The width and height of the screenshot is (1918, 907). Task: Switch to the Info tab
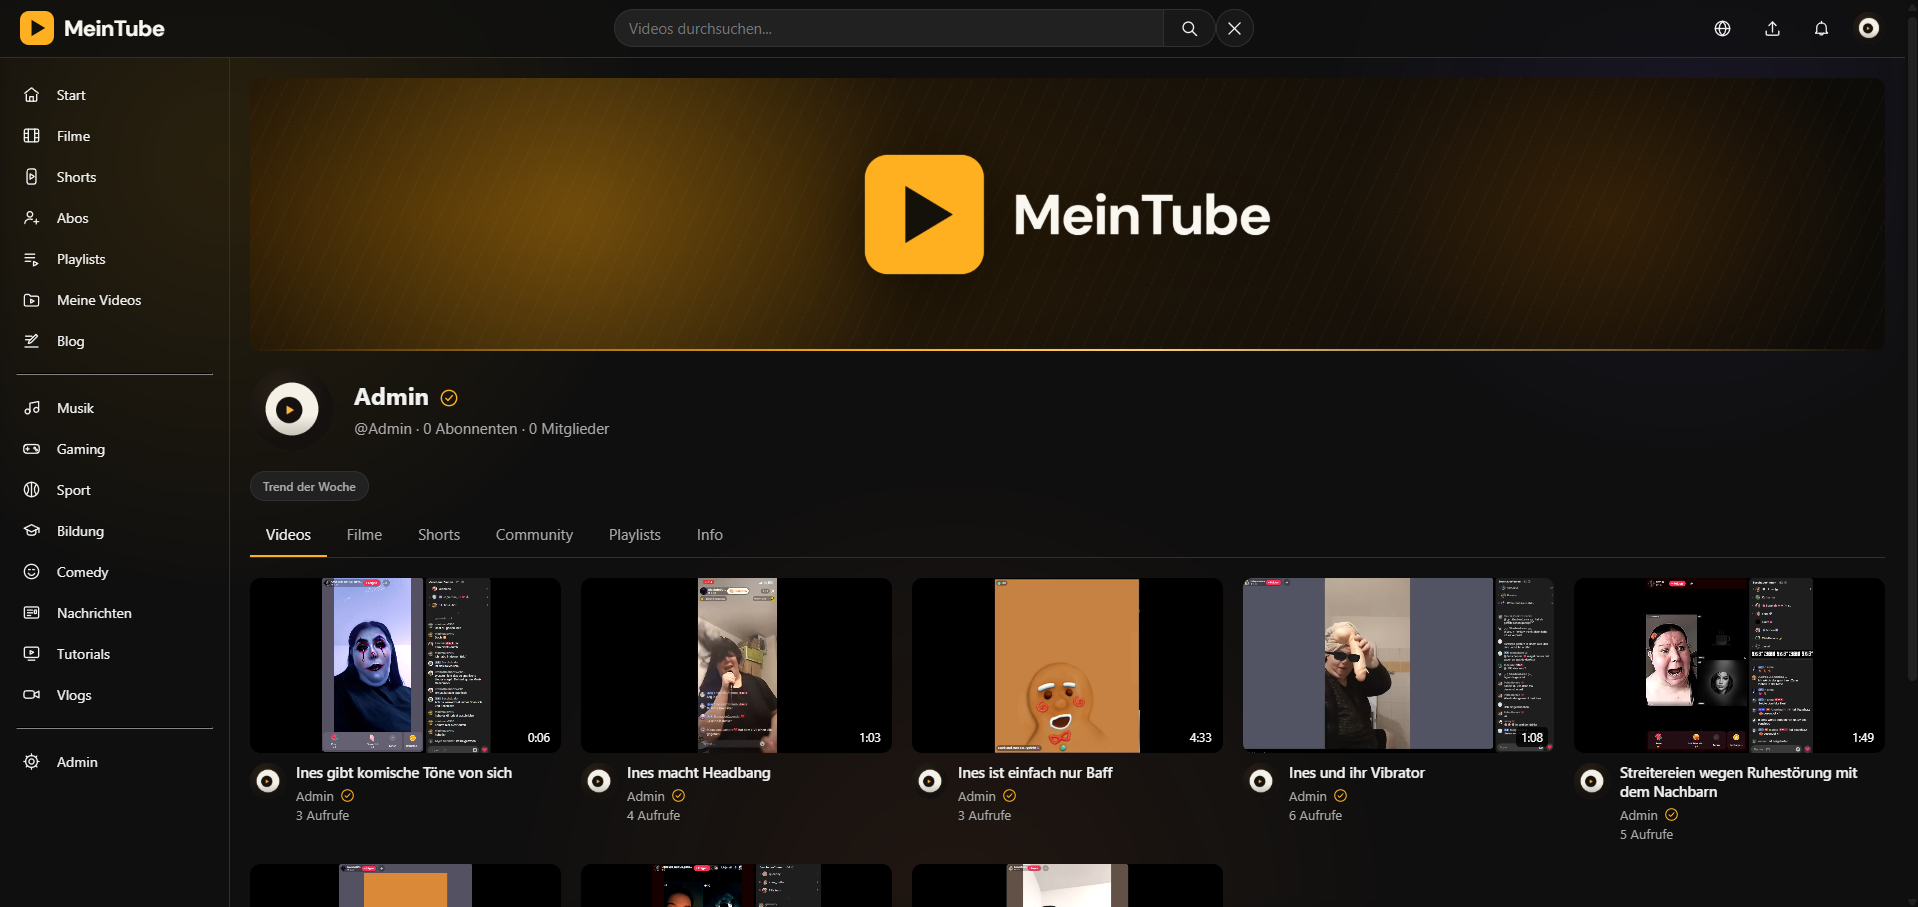(x=710, y=535)
